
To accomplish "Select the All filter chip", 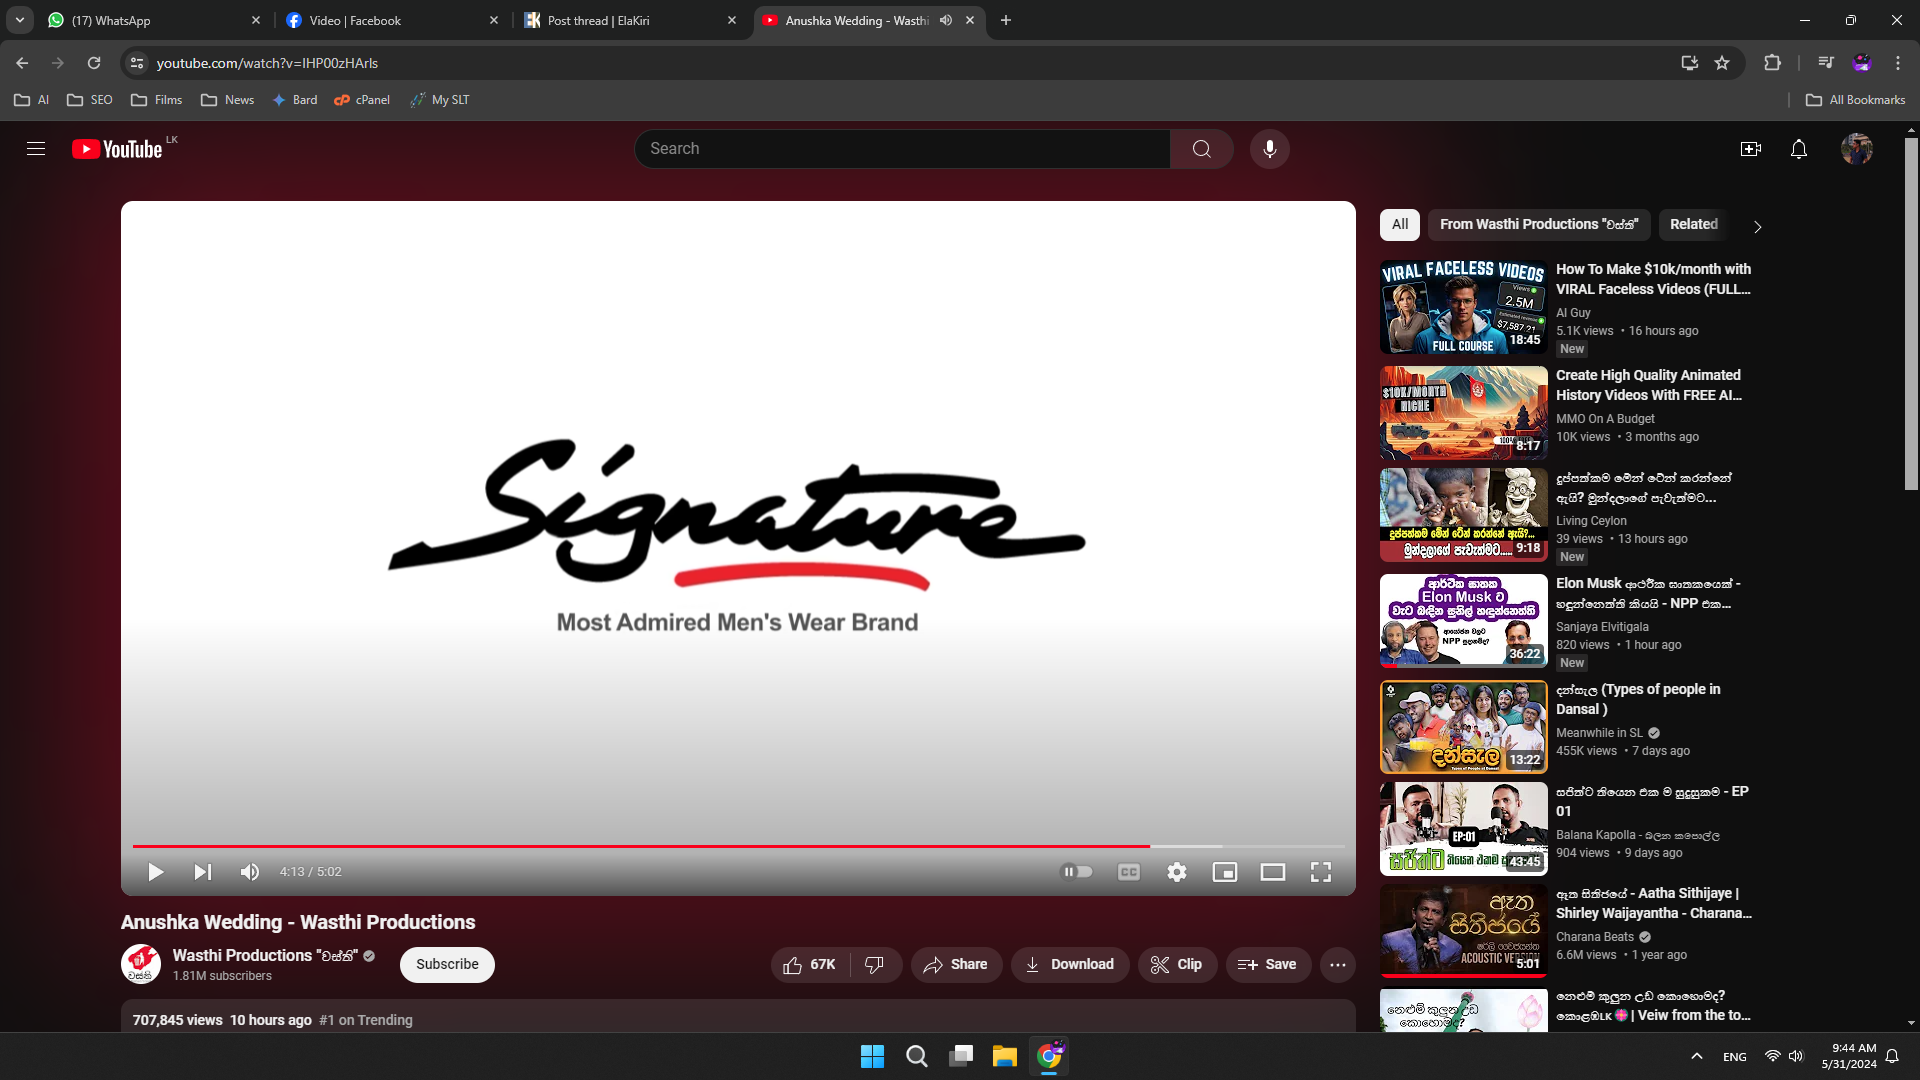I will (x=1400, y=225).
